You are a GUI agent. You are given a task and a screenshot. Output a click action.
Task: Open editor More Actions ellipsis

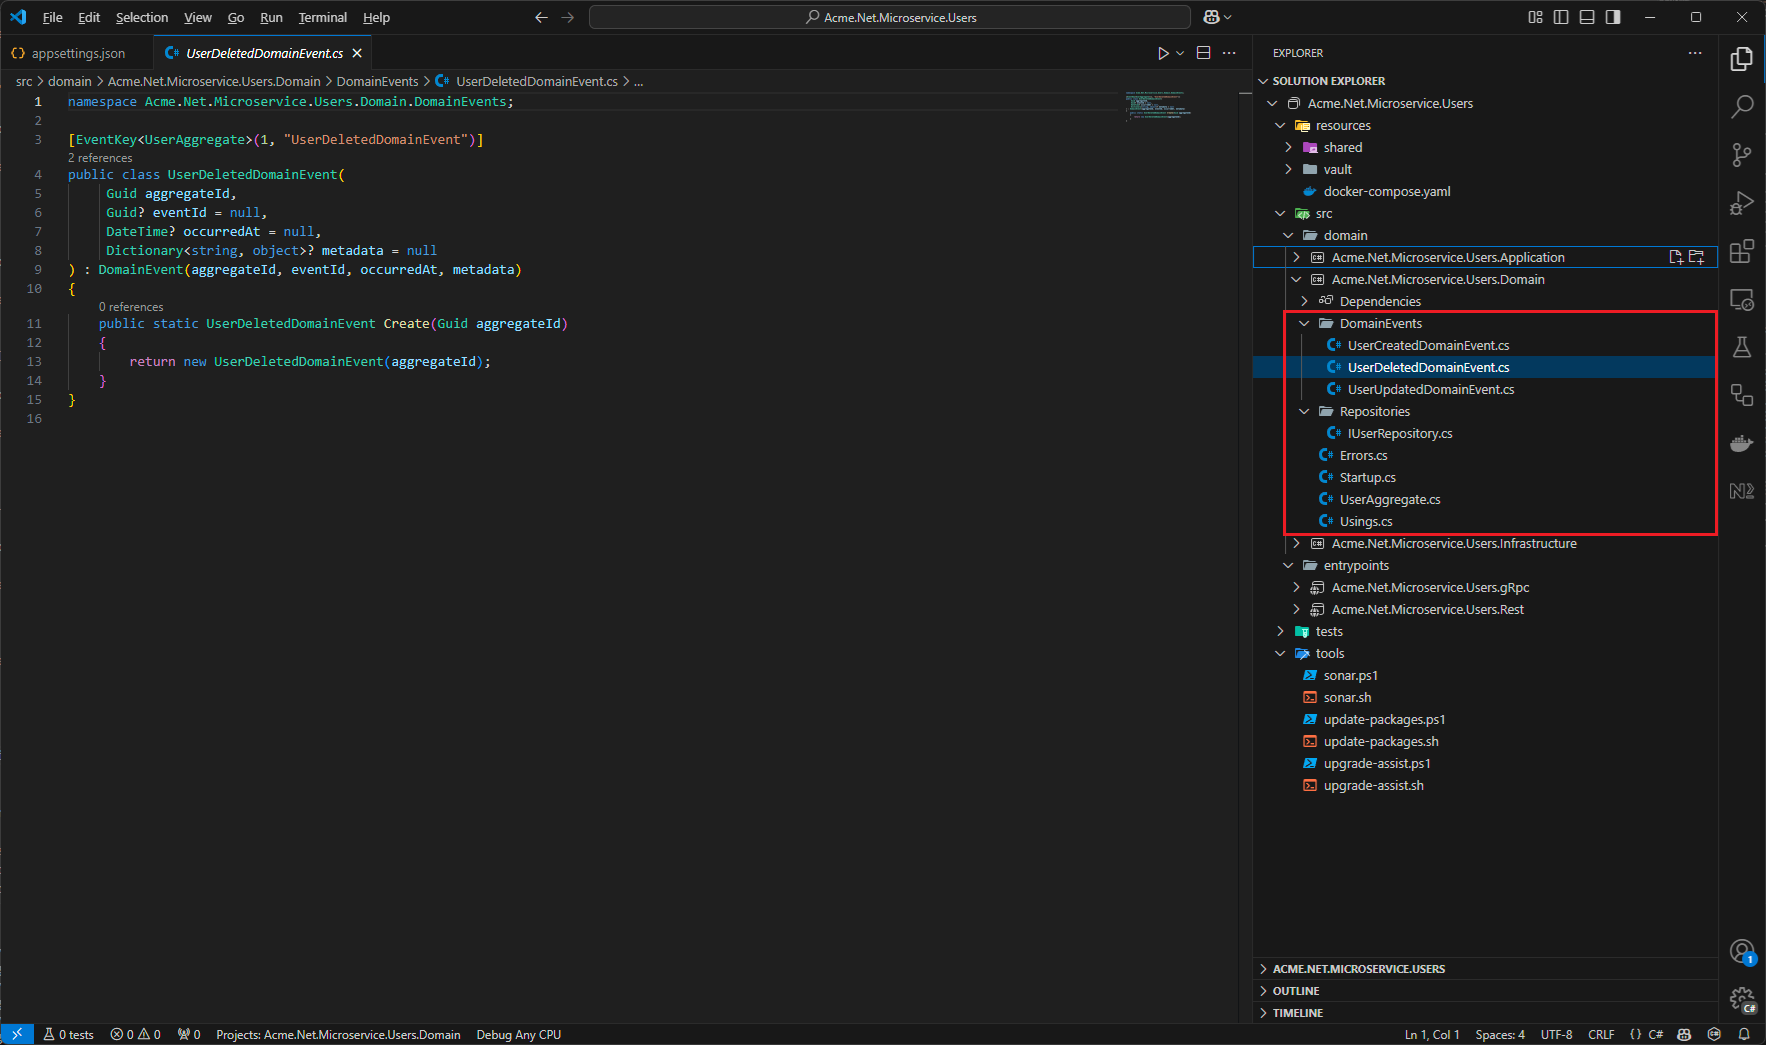pos(1229,53)
